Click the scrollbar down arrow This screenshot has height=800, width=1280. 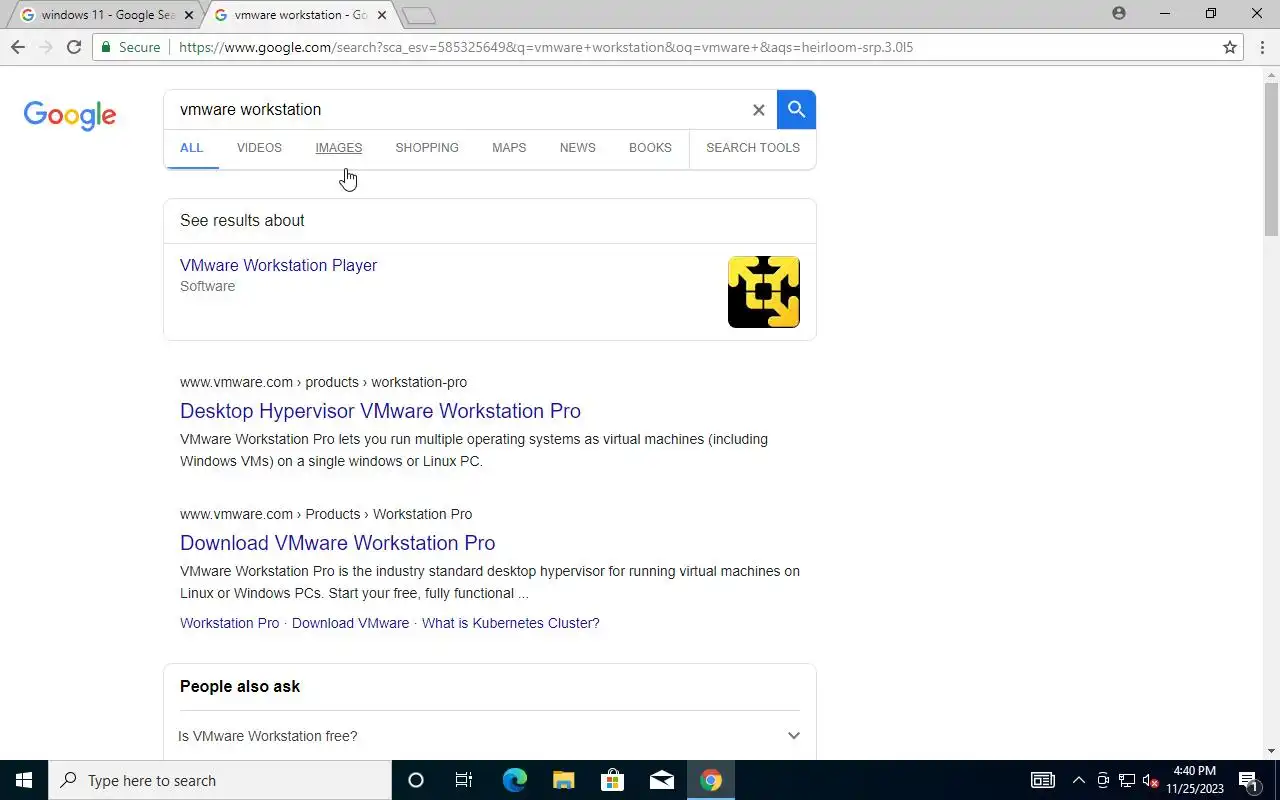click(1271, 751)
